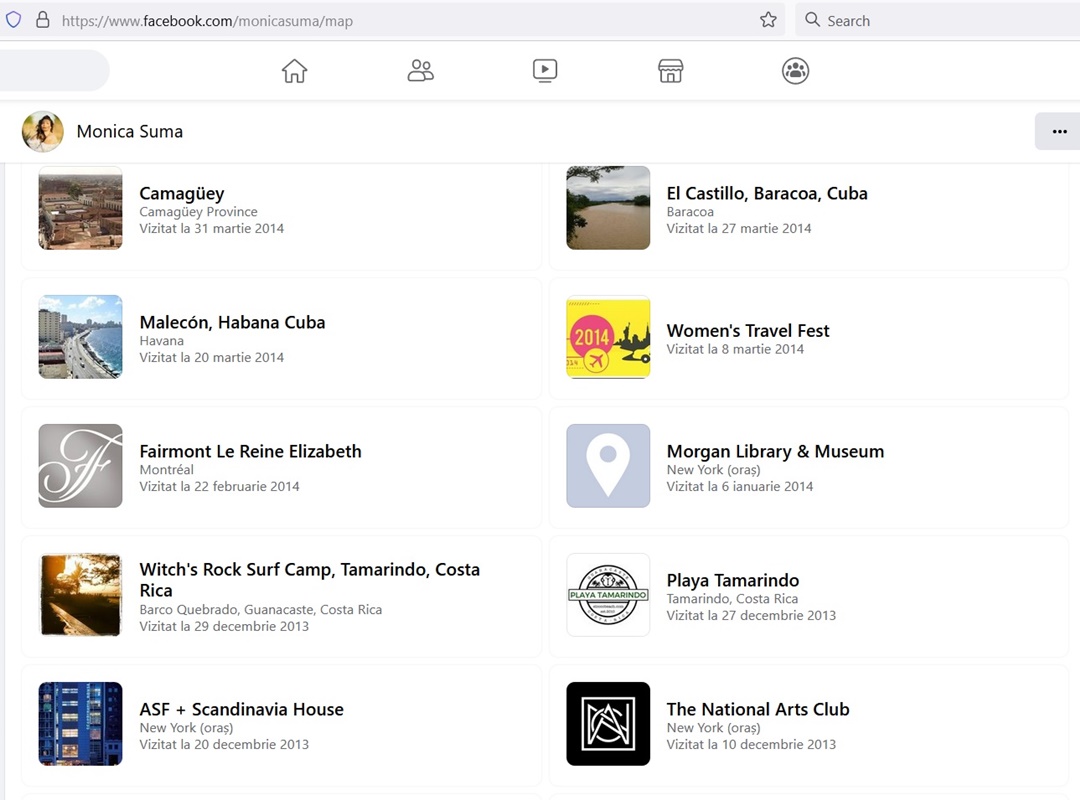Open the Camagüey check-in link
The height and width of the screenshot is (800, 1080).
click(181, 193)
